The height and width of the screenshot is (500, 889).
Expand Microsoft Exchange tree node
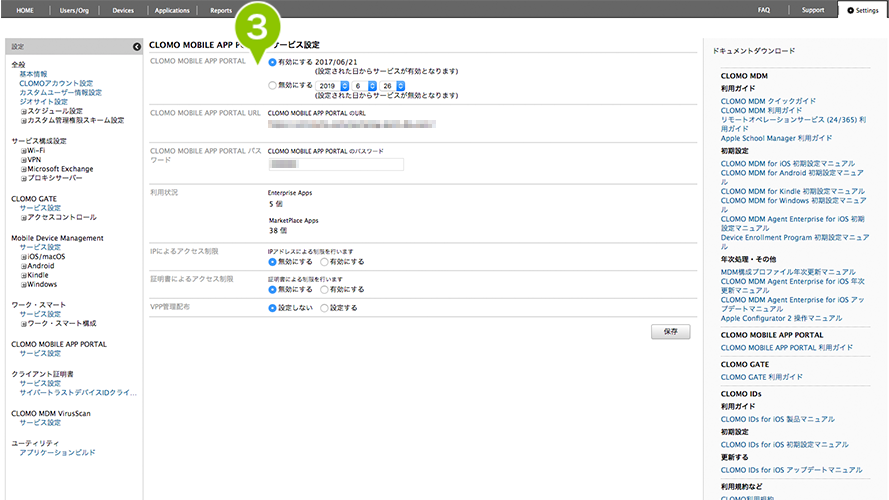24,170
